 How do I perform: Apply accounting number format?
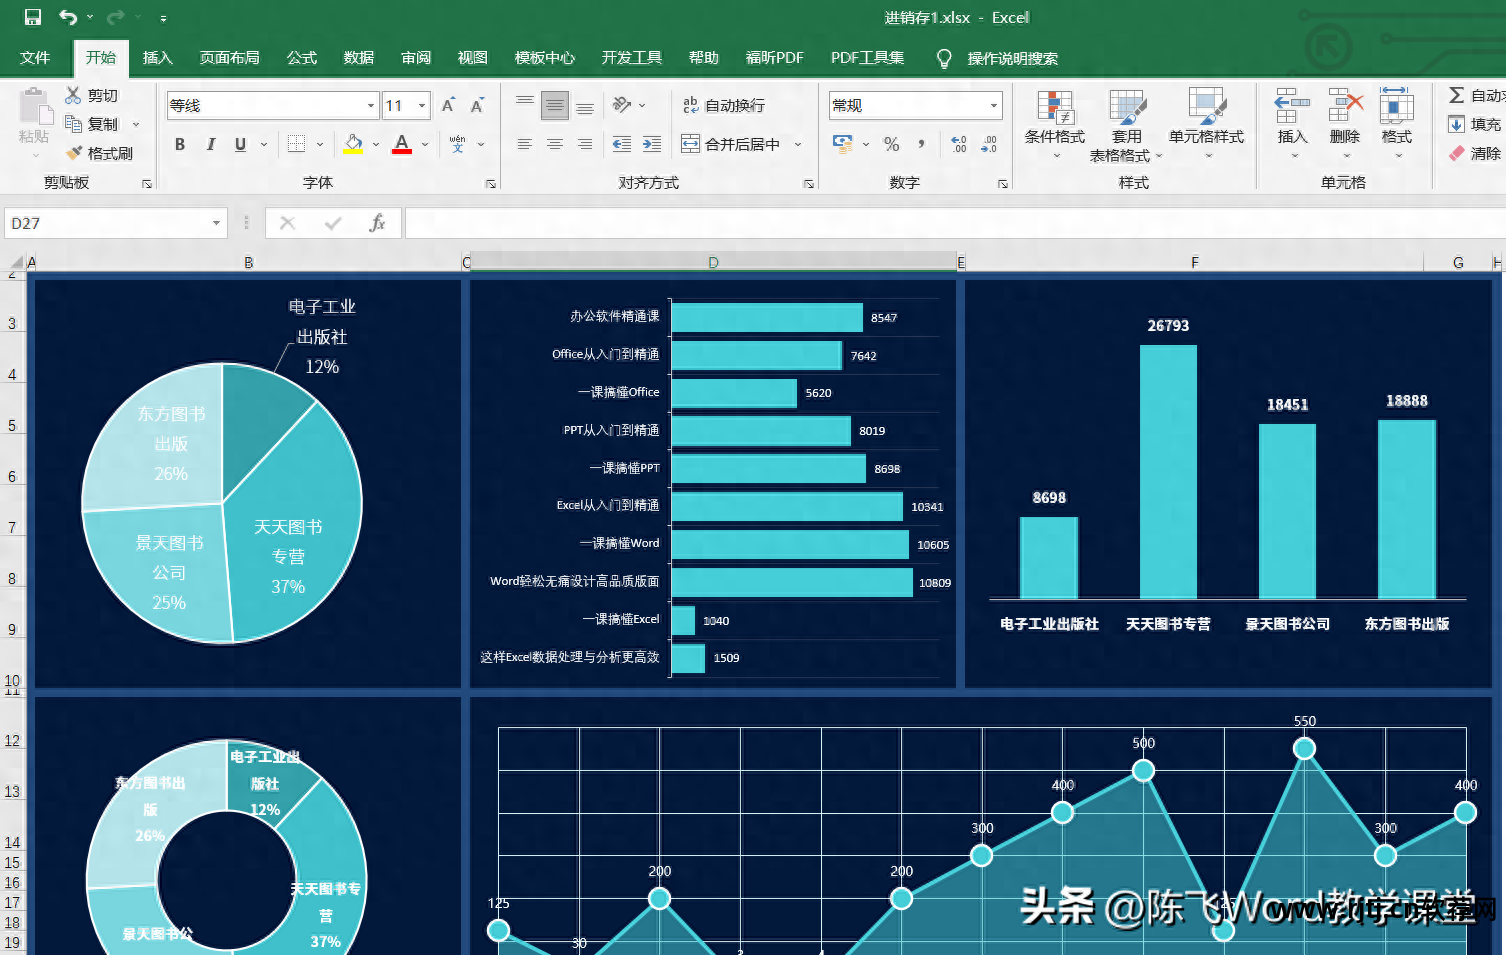[x=843, y=144]
